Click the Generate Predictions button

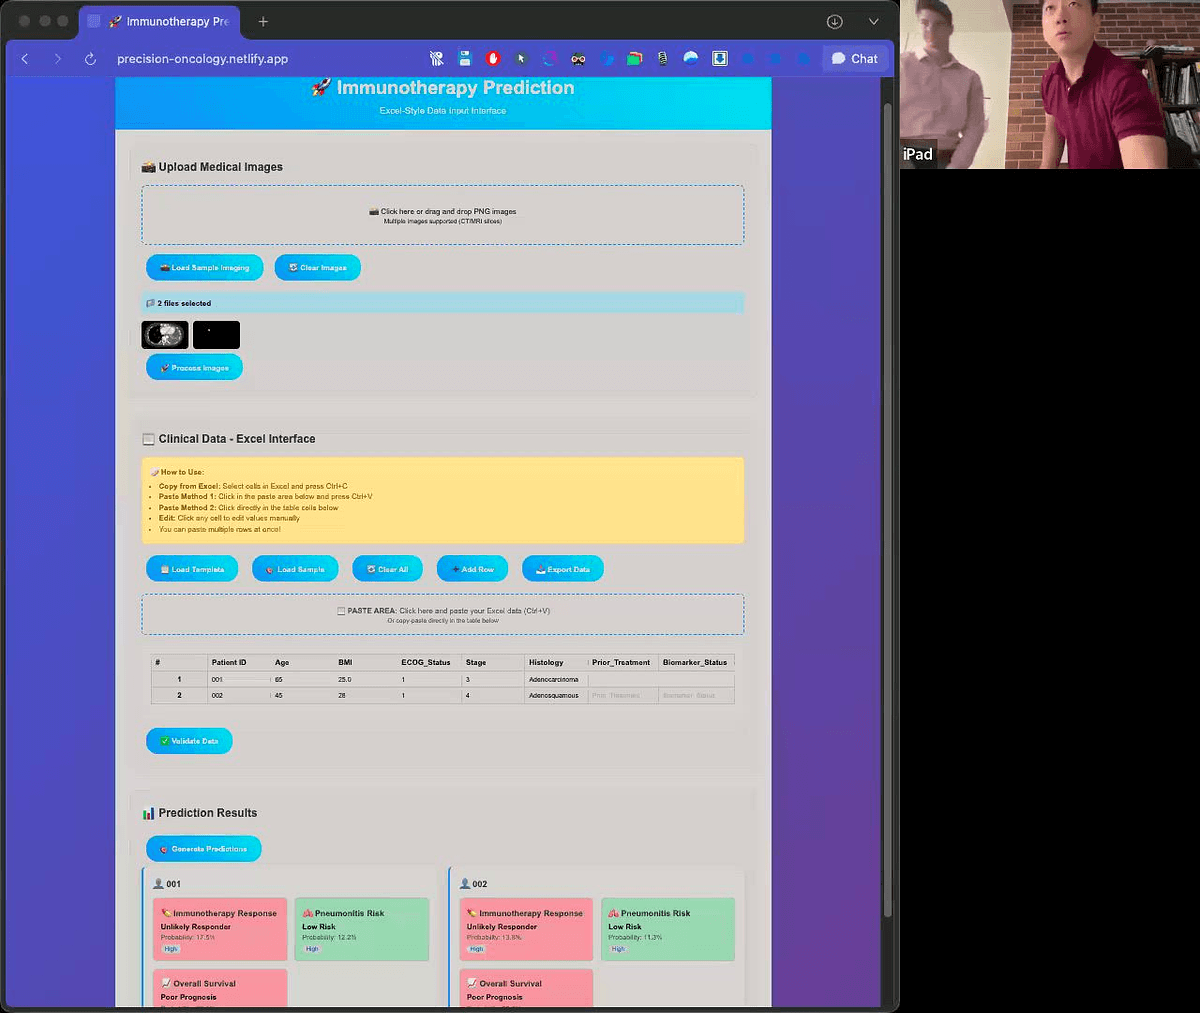203,849
